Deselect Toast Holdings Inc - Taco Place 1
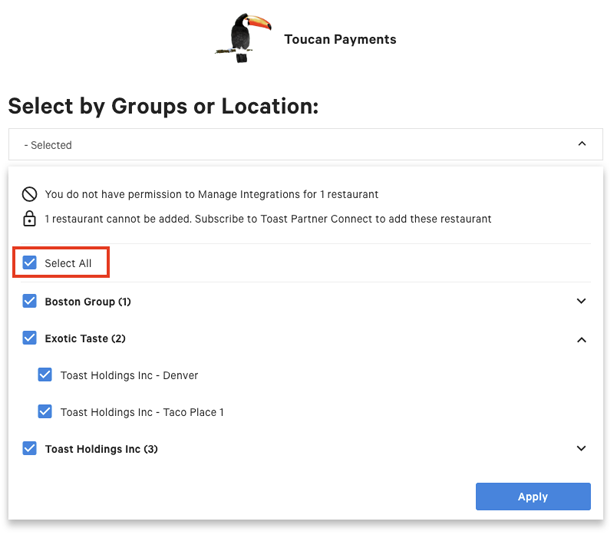 tap(45, 411)
